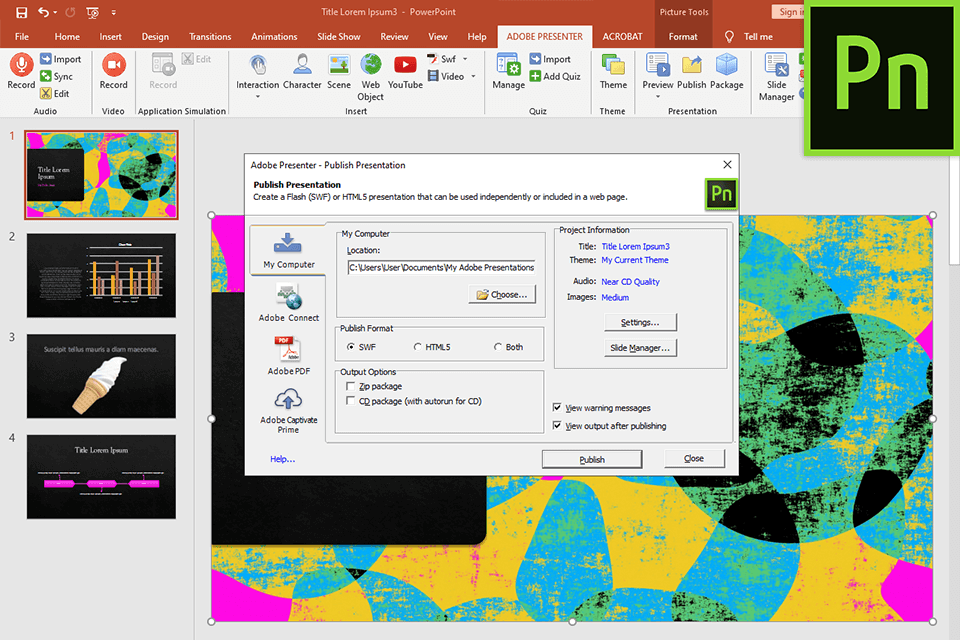
Task: Select slide 4 thumbnail with pink timeline
Action: pos(101,477)
